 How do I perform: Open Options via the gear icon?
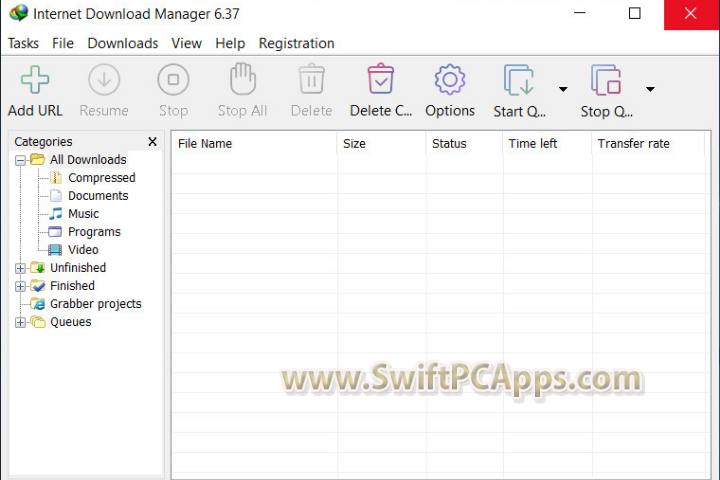tap(450, 80)
